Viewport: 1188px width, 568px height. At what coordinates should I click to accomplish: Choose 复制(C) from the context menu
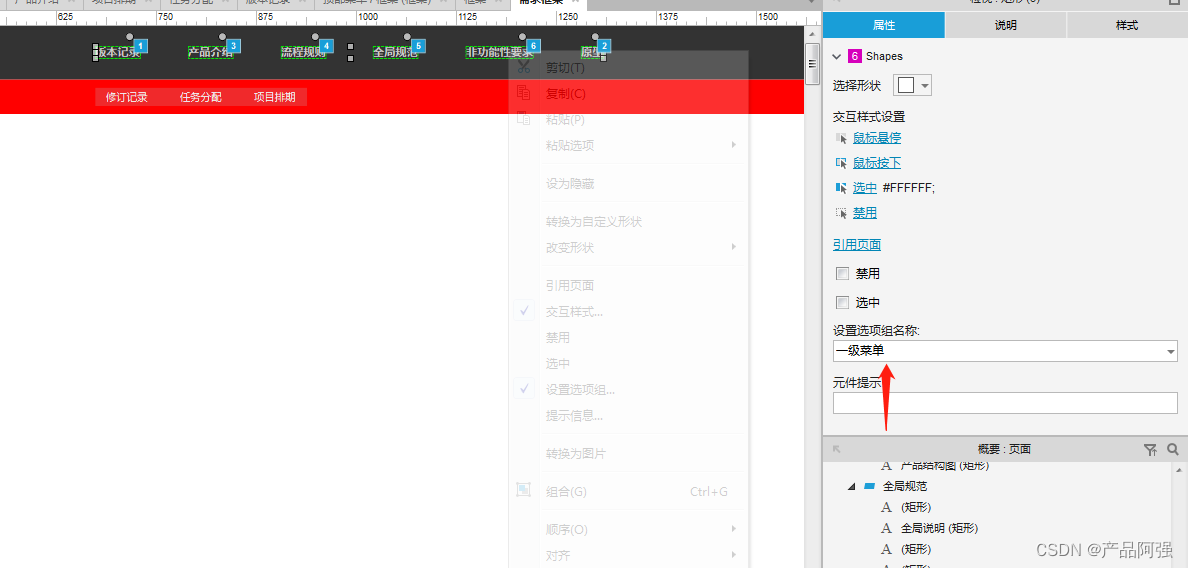[628, 94]
